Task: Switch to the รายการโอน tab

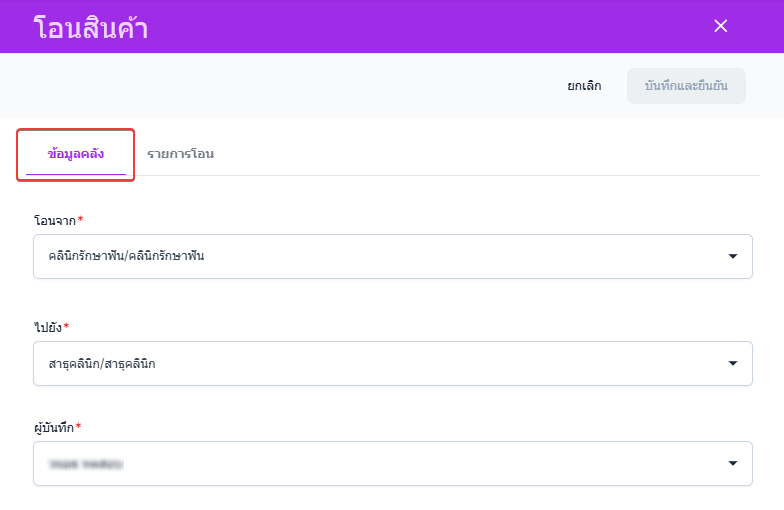Action: tap(180, 154)
